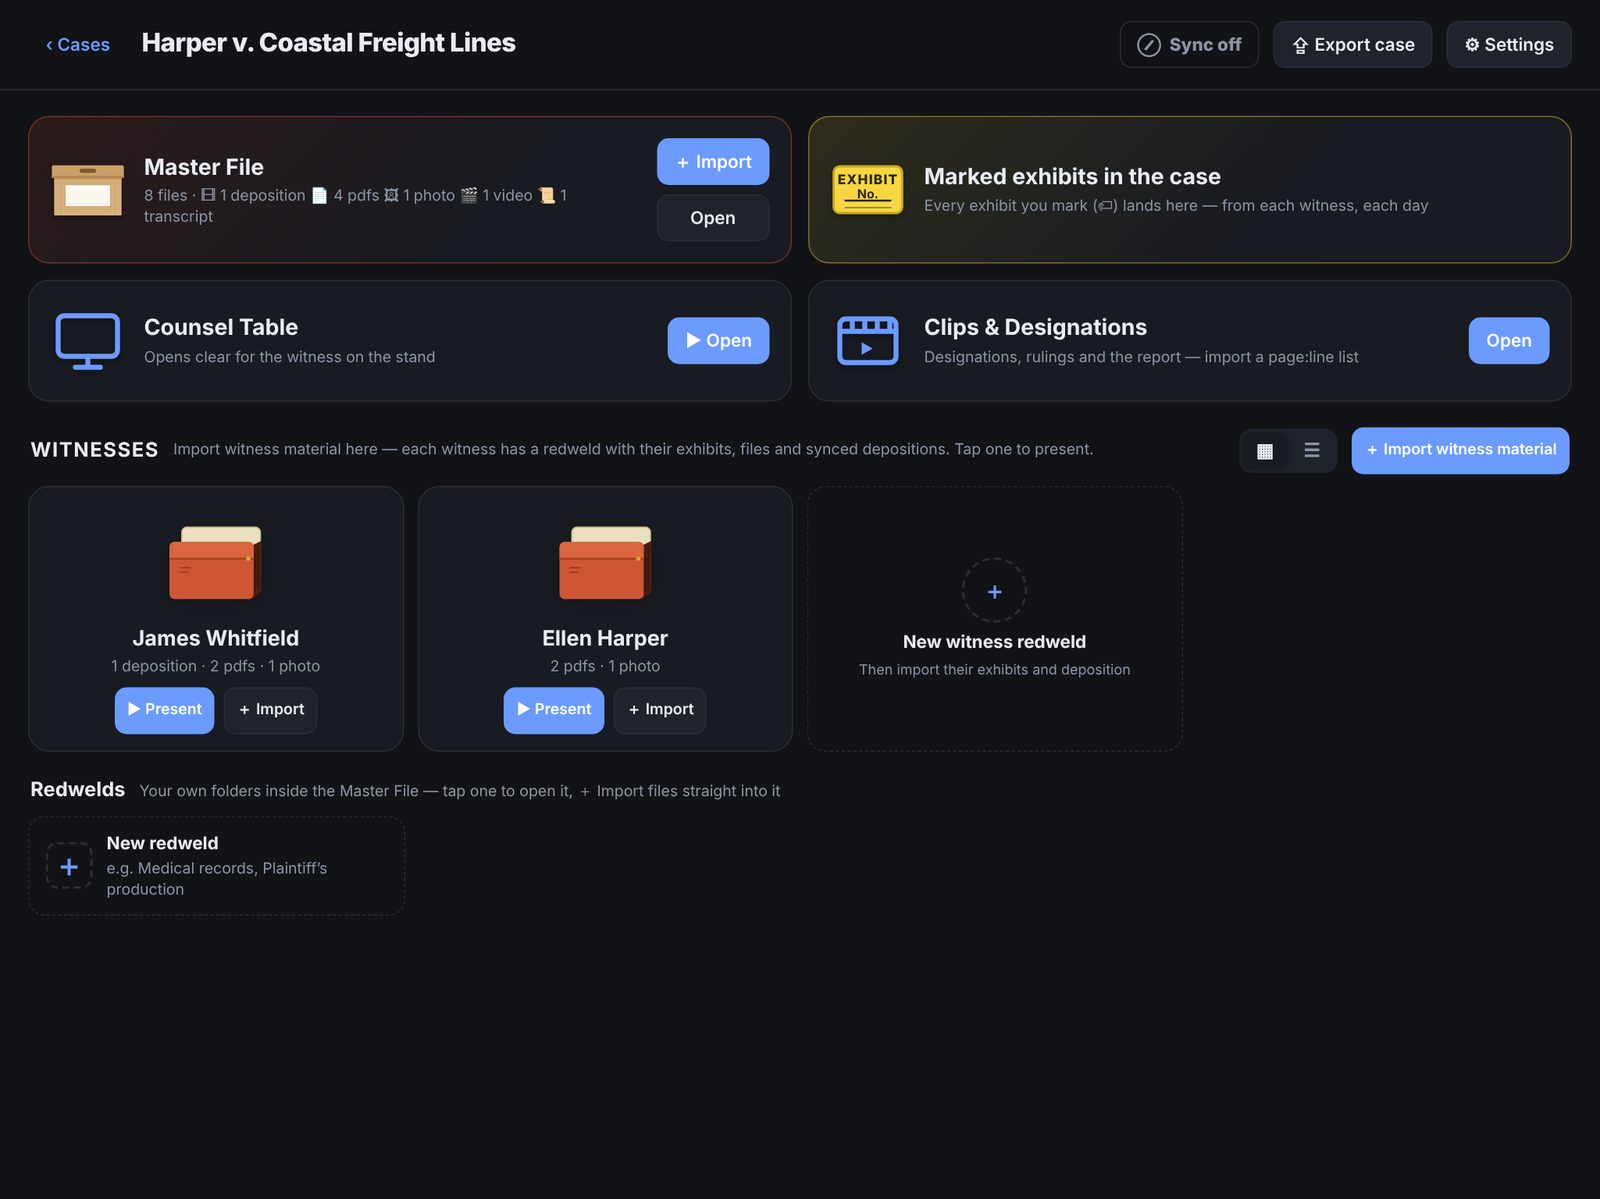
Task: Open the Master File
Action: pyautogui.click(x=713, y=218)
